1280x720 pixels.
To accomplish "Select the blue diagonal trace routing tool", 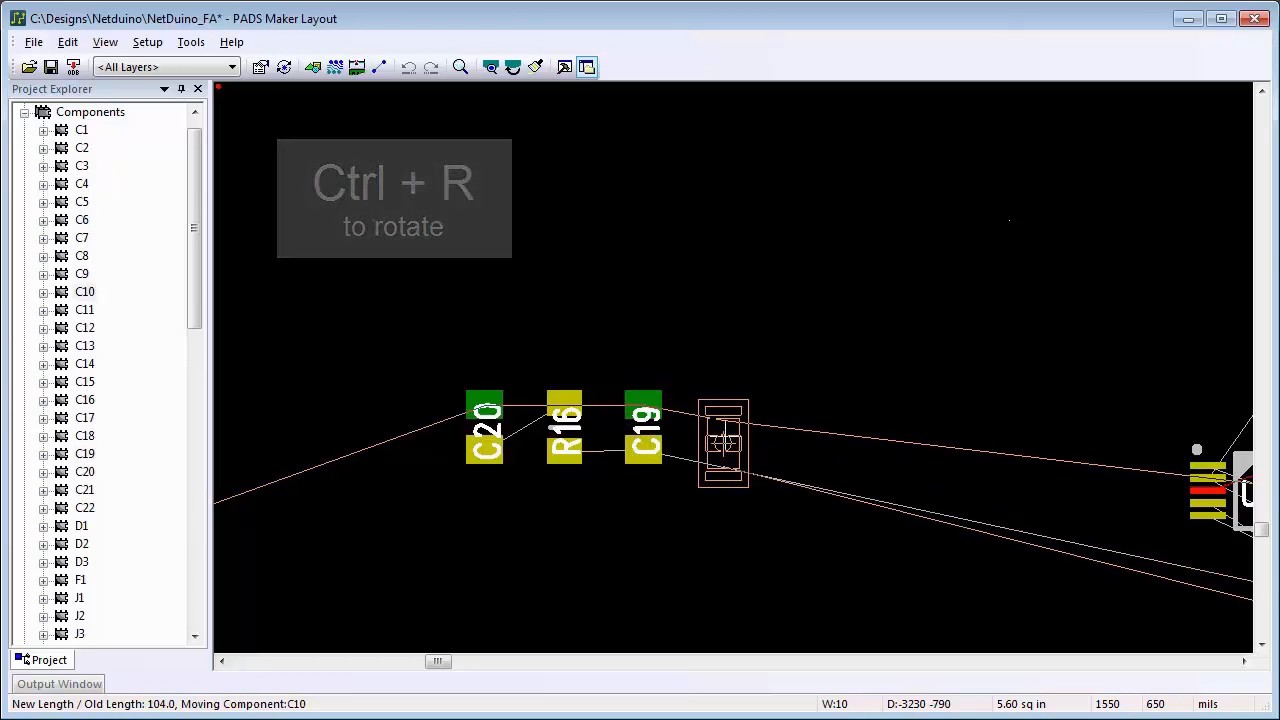I will [x=379, y=67].
